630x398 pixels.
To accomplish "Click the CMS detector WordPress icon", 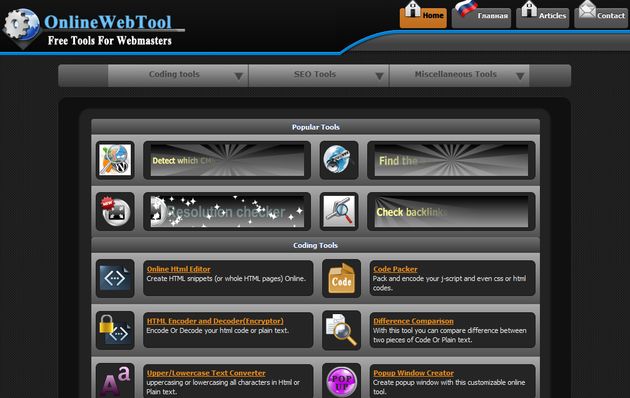I will pos(115,160).
